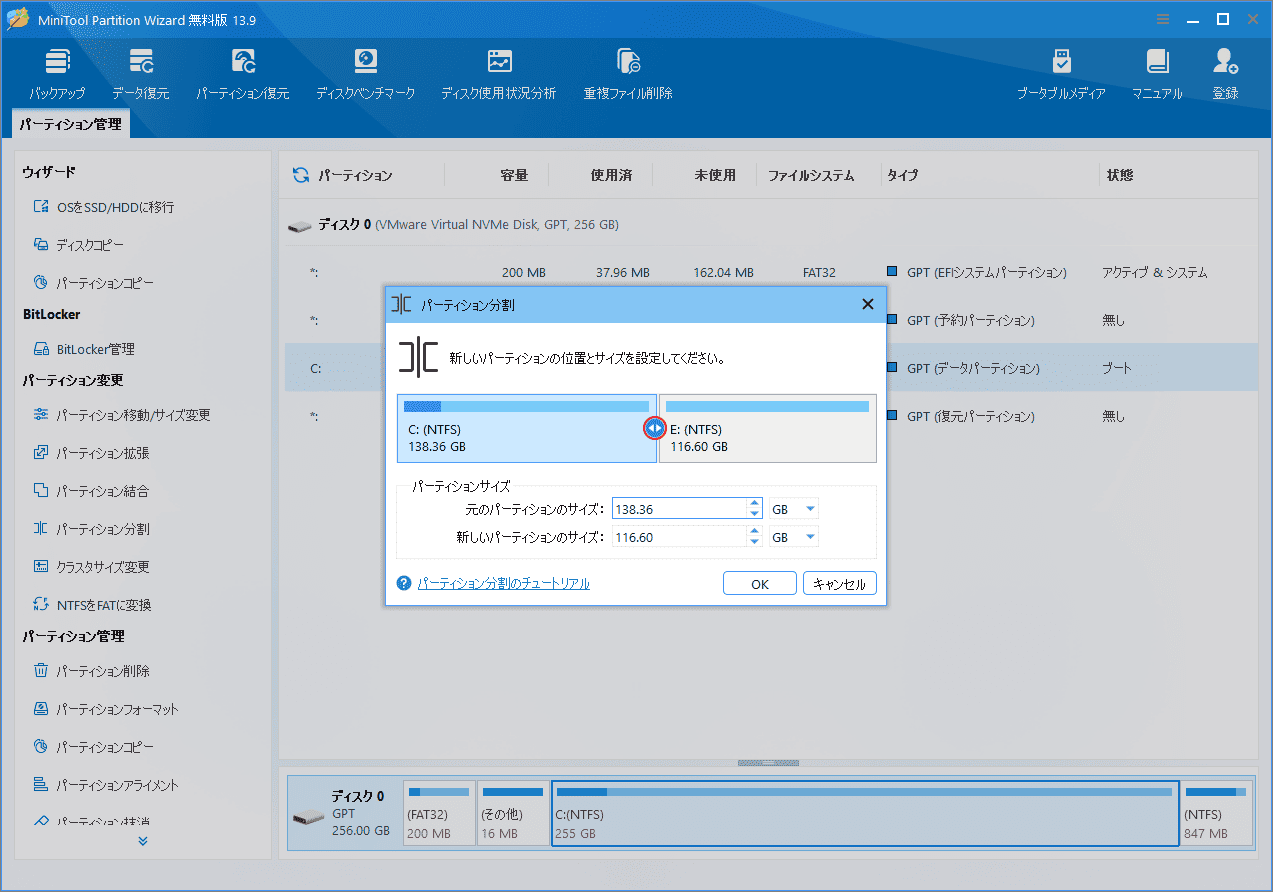Viewport: 1273px width, 892px height.
Task: Click the ブート status cell
Action: coord(1117,368)
